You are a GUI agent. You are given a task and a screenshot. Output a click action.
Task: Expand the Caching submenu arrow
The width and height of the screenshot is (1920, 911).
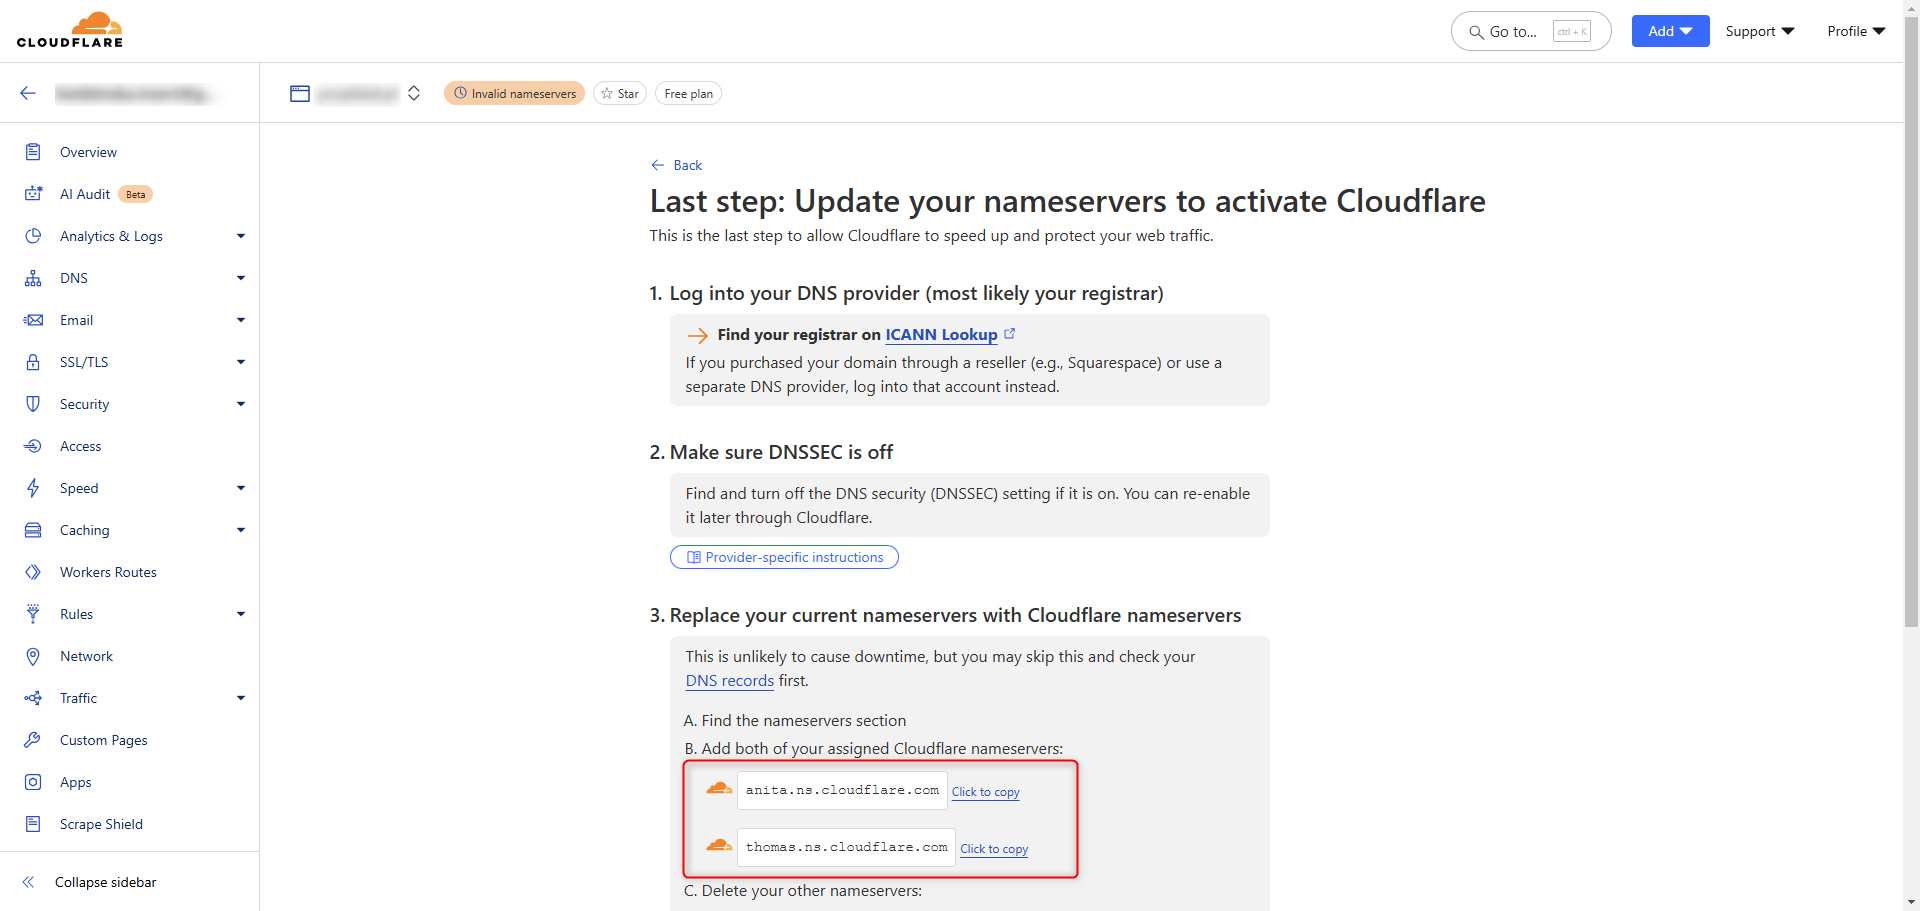(x=241, y=530)
